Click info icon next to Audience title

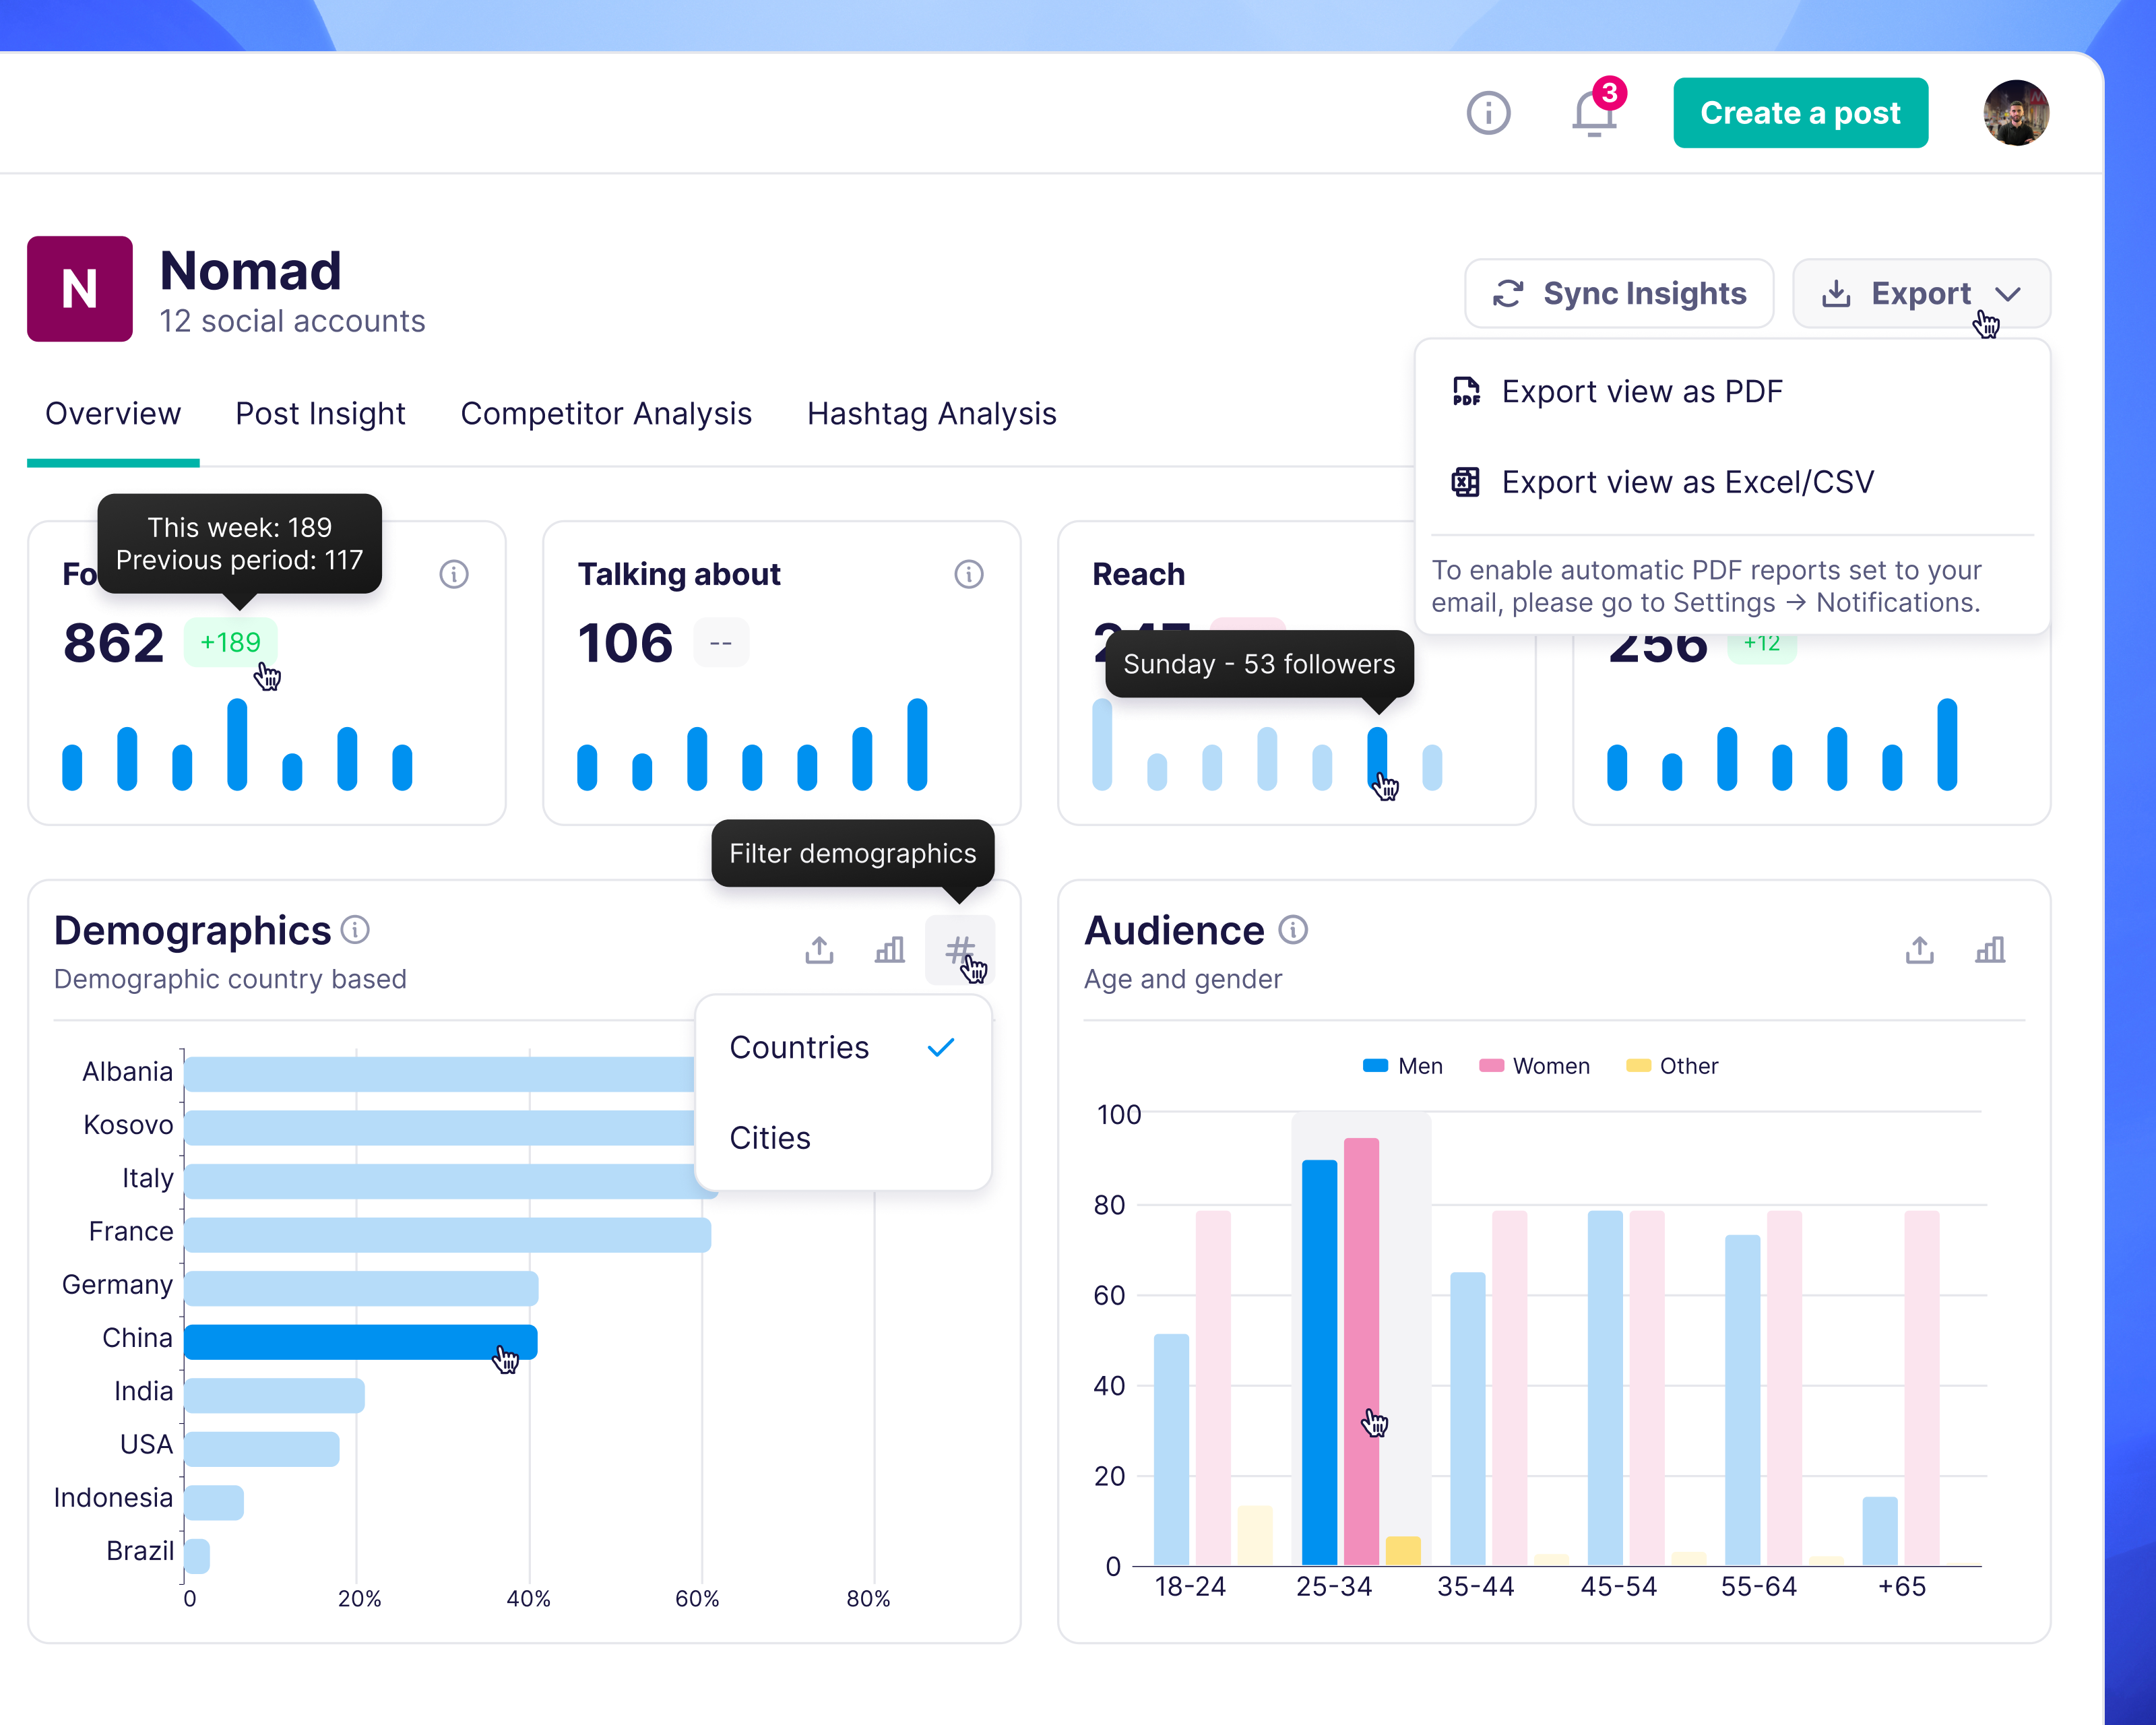coord(1293,930)
